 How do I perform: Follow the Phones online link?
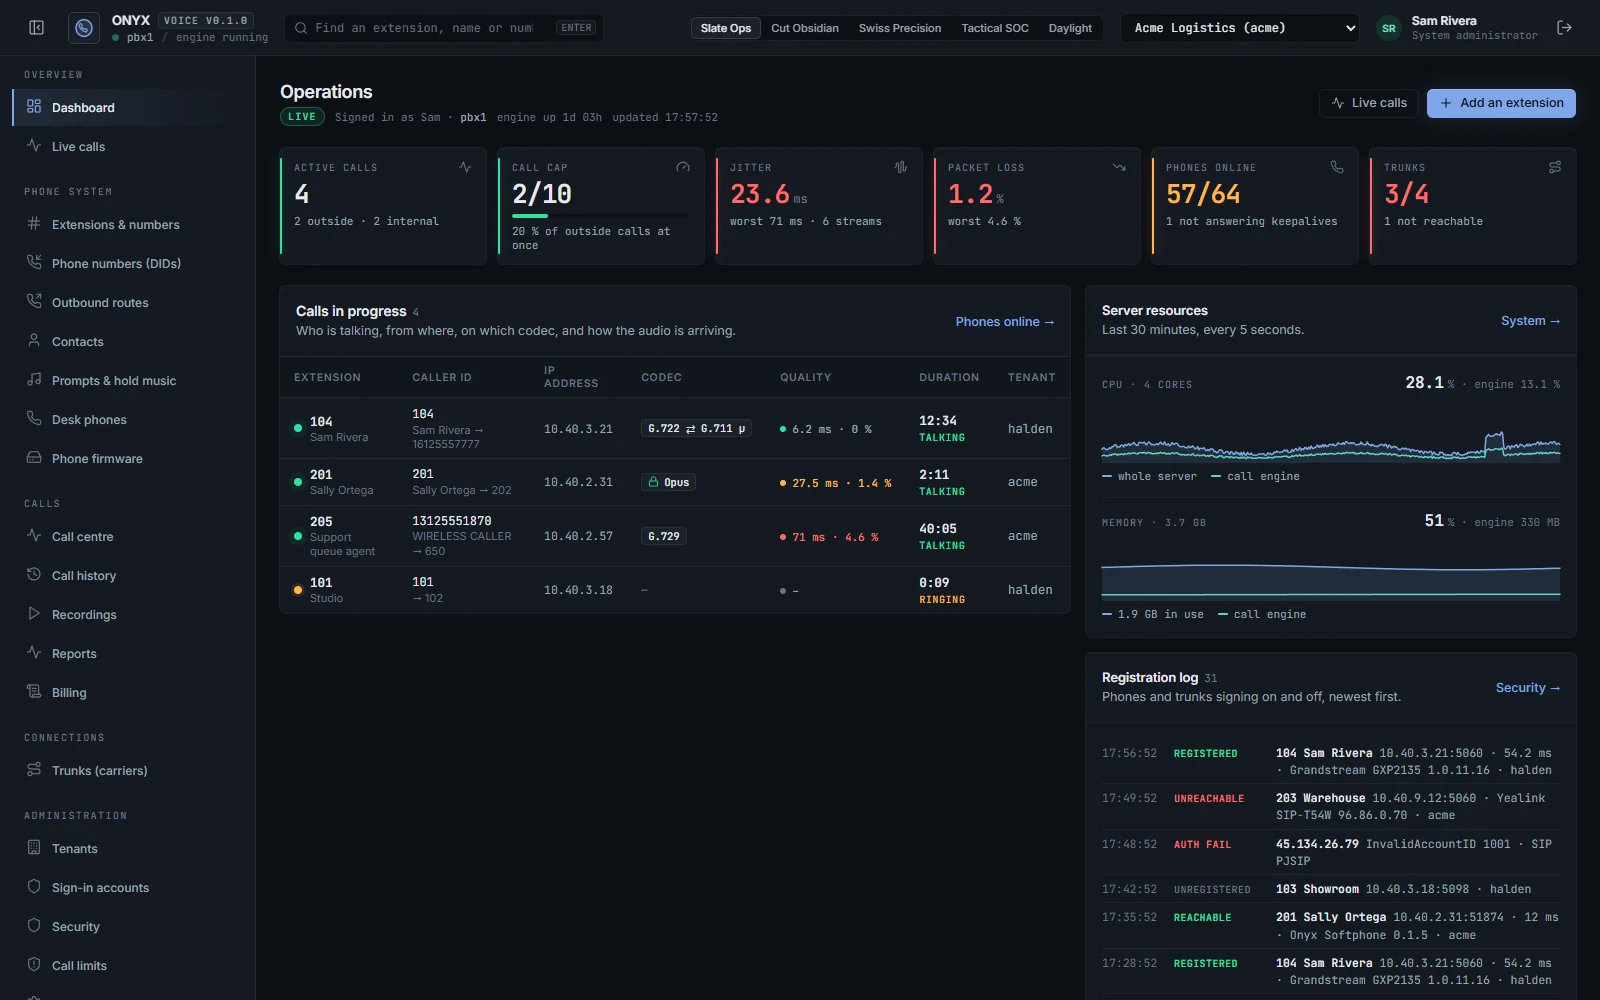(x=1004, y=322)
